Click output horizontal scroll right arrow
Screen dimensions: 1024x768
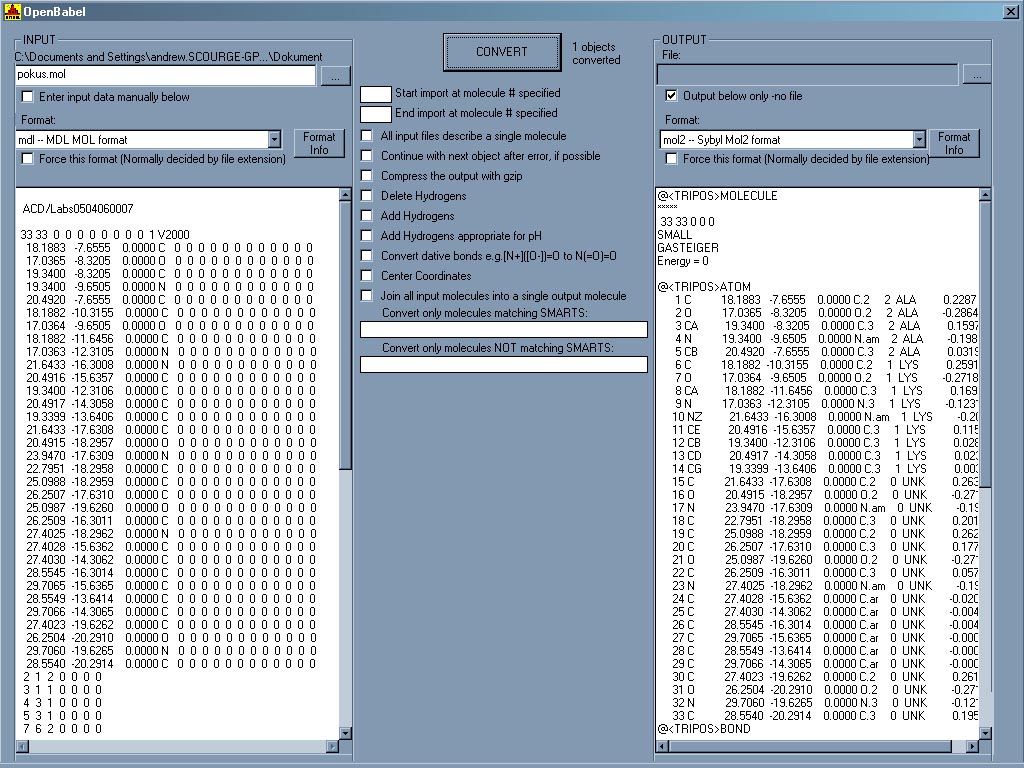click(x=972, y=746)
